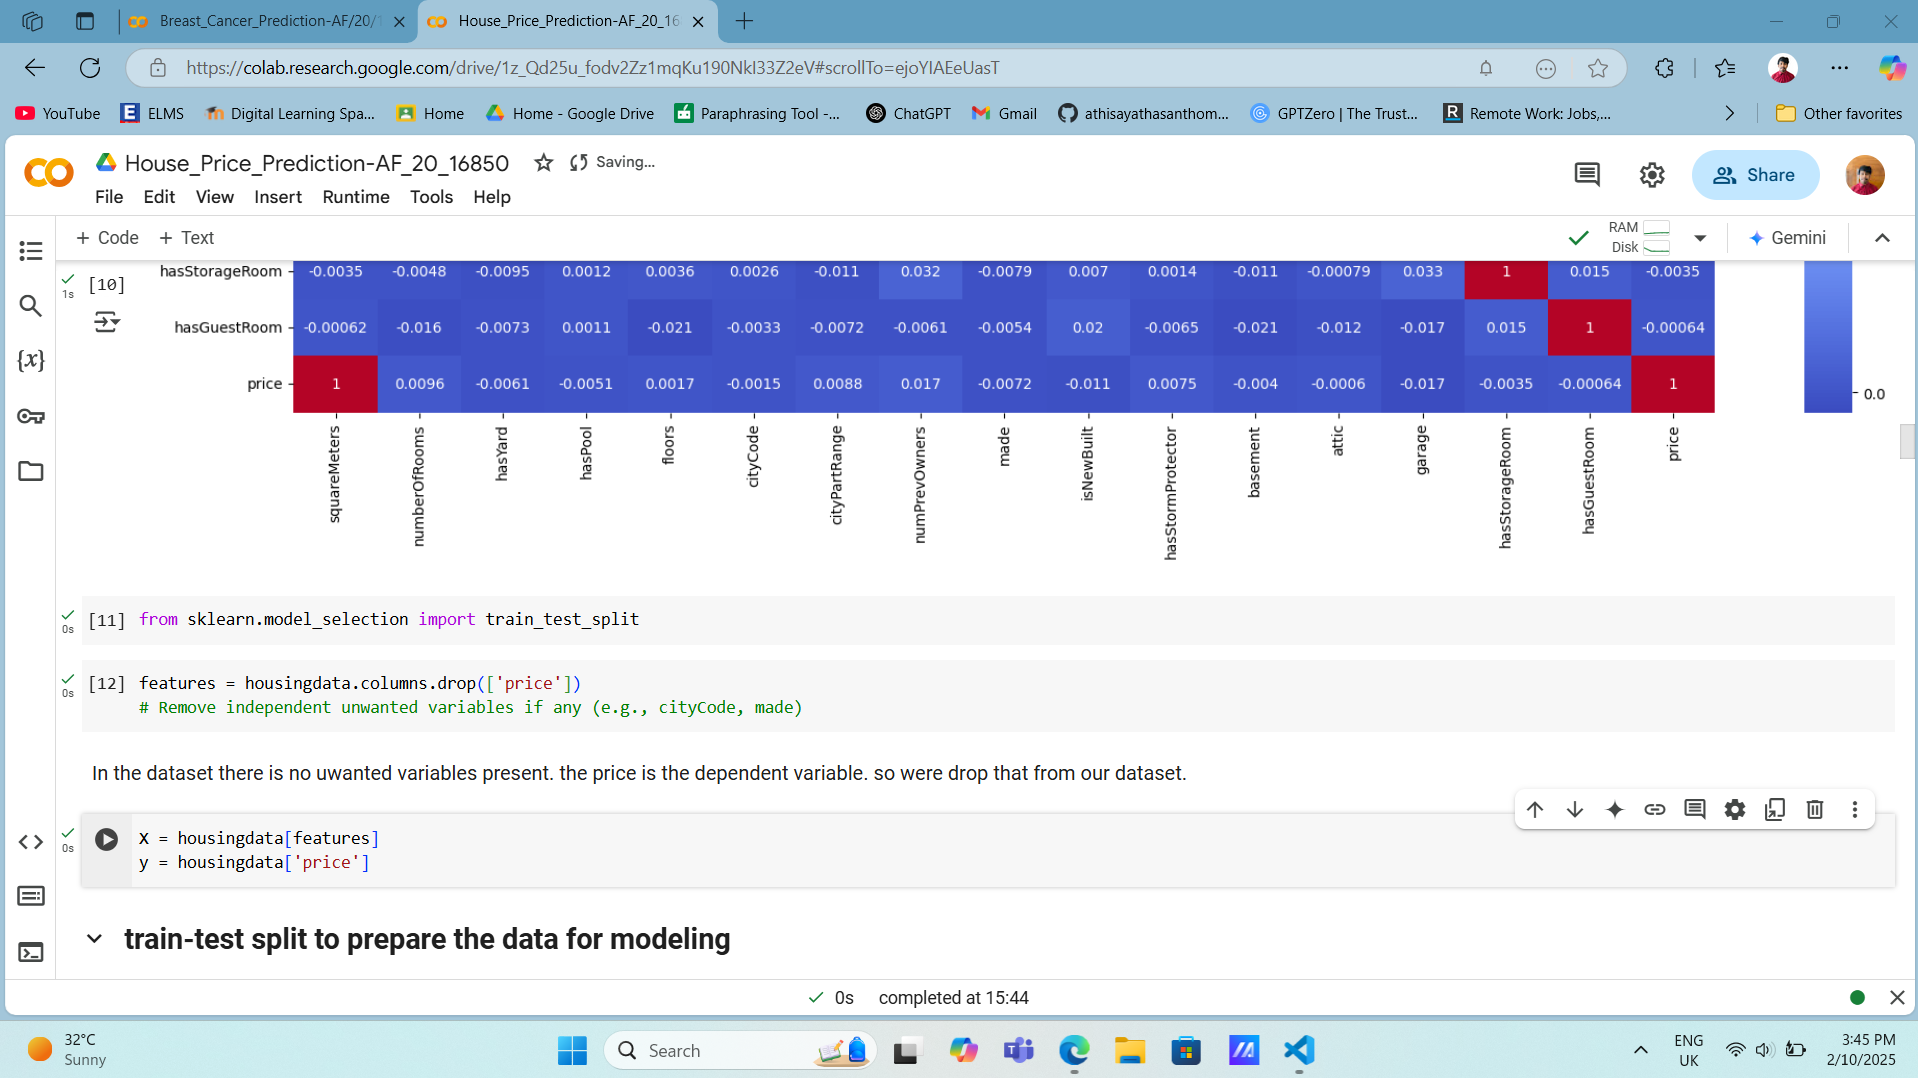
Task: Open the YouTube bookmark
Action: (x=58, y=114)
